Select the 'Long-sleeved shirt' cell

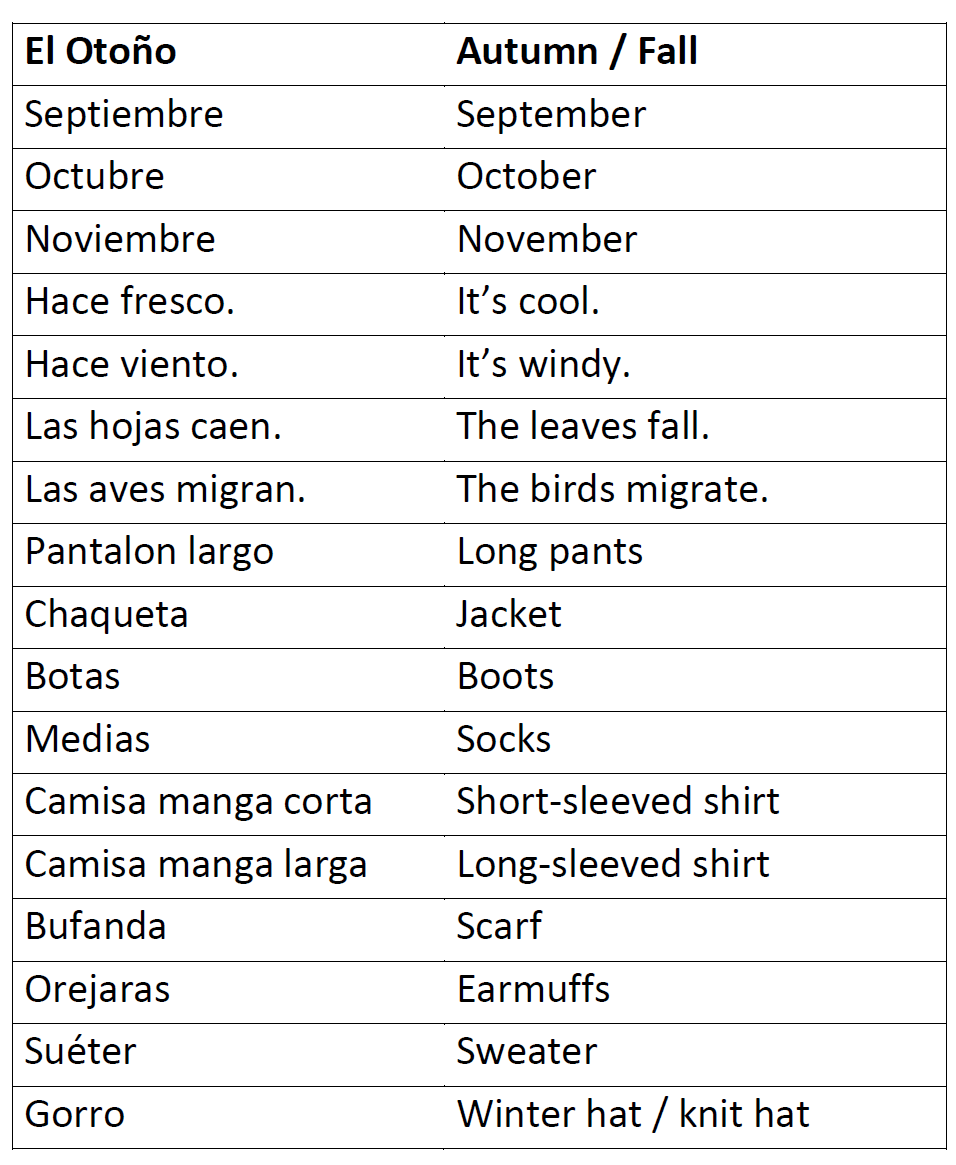[613, 865]
